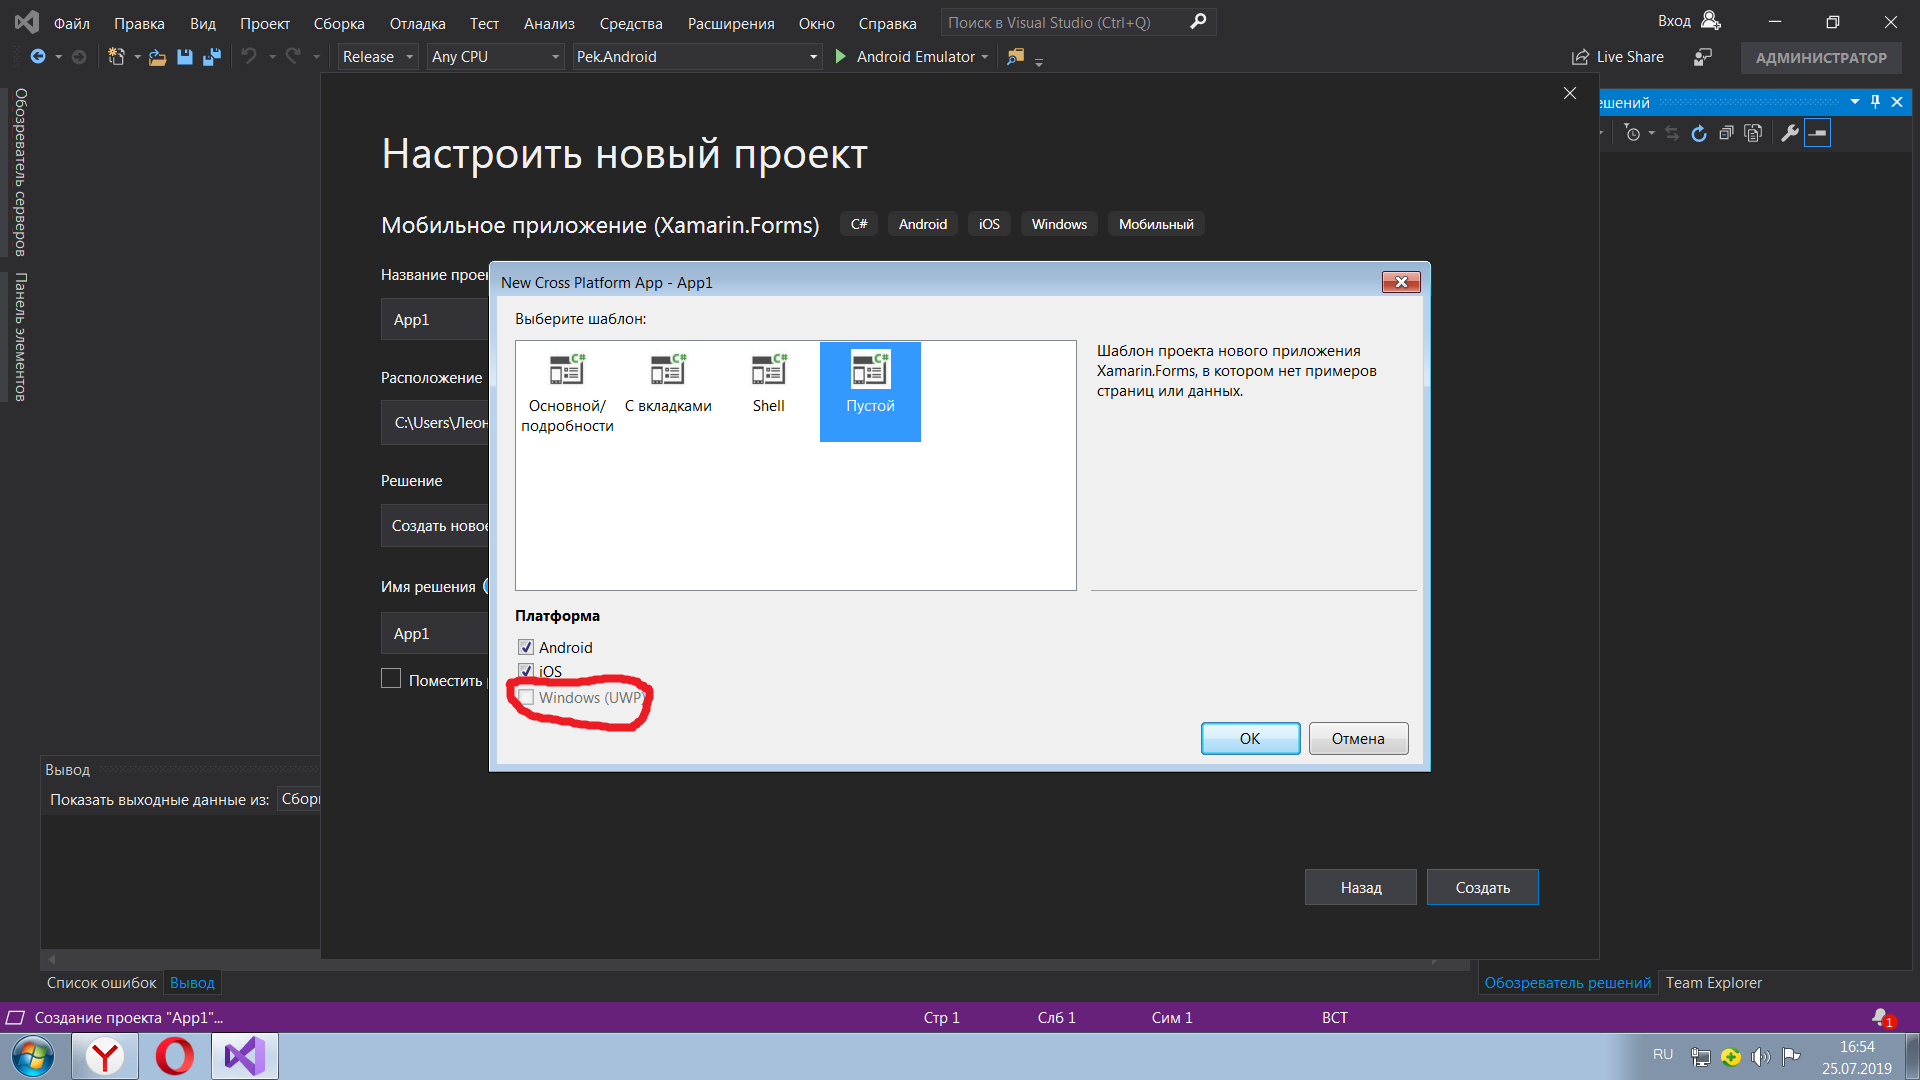Open Properties wrench icon in Solution Explorer
1920x1080 pixels.
1790,133
